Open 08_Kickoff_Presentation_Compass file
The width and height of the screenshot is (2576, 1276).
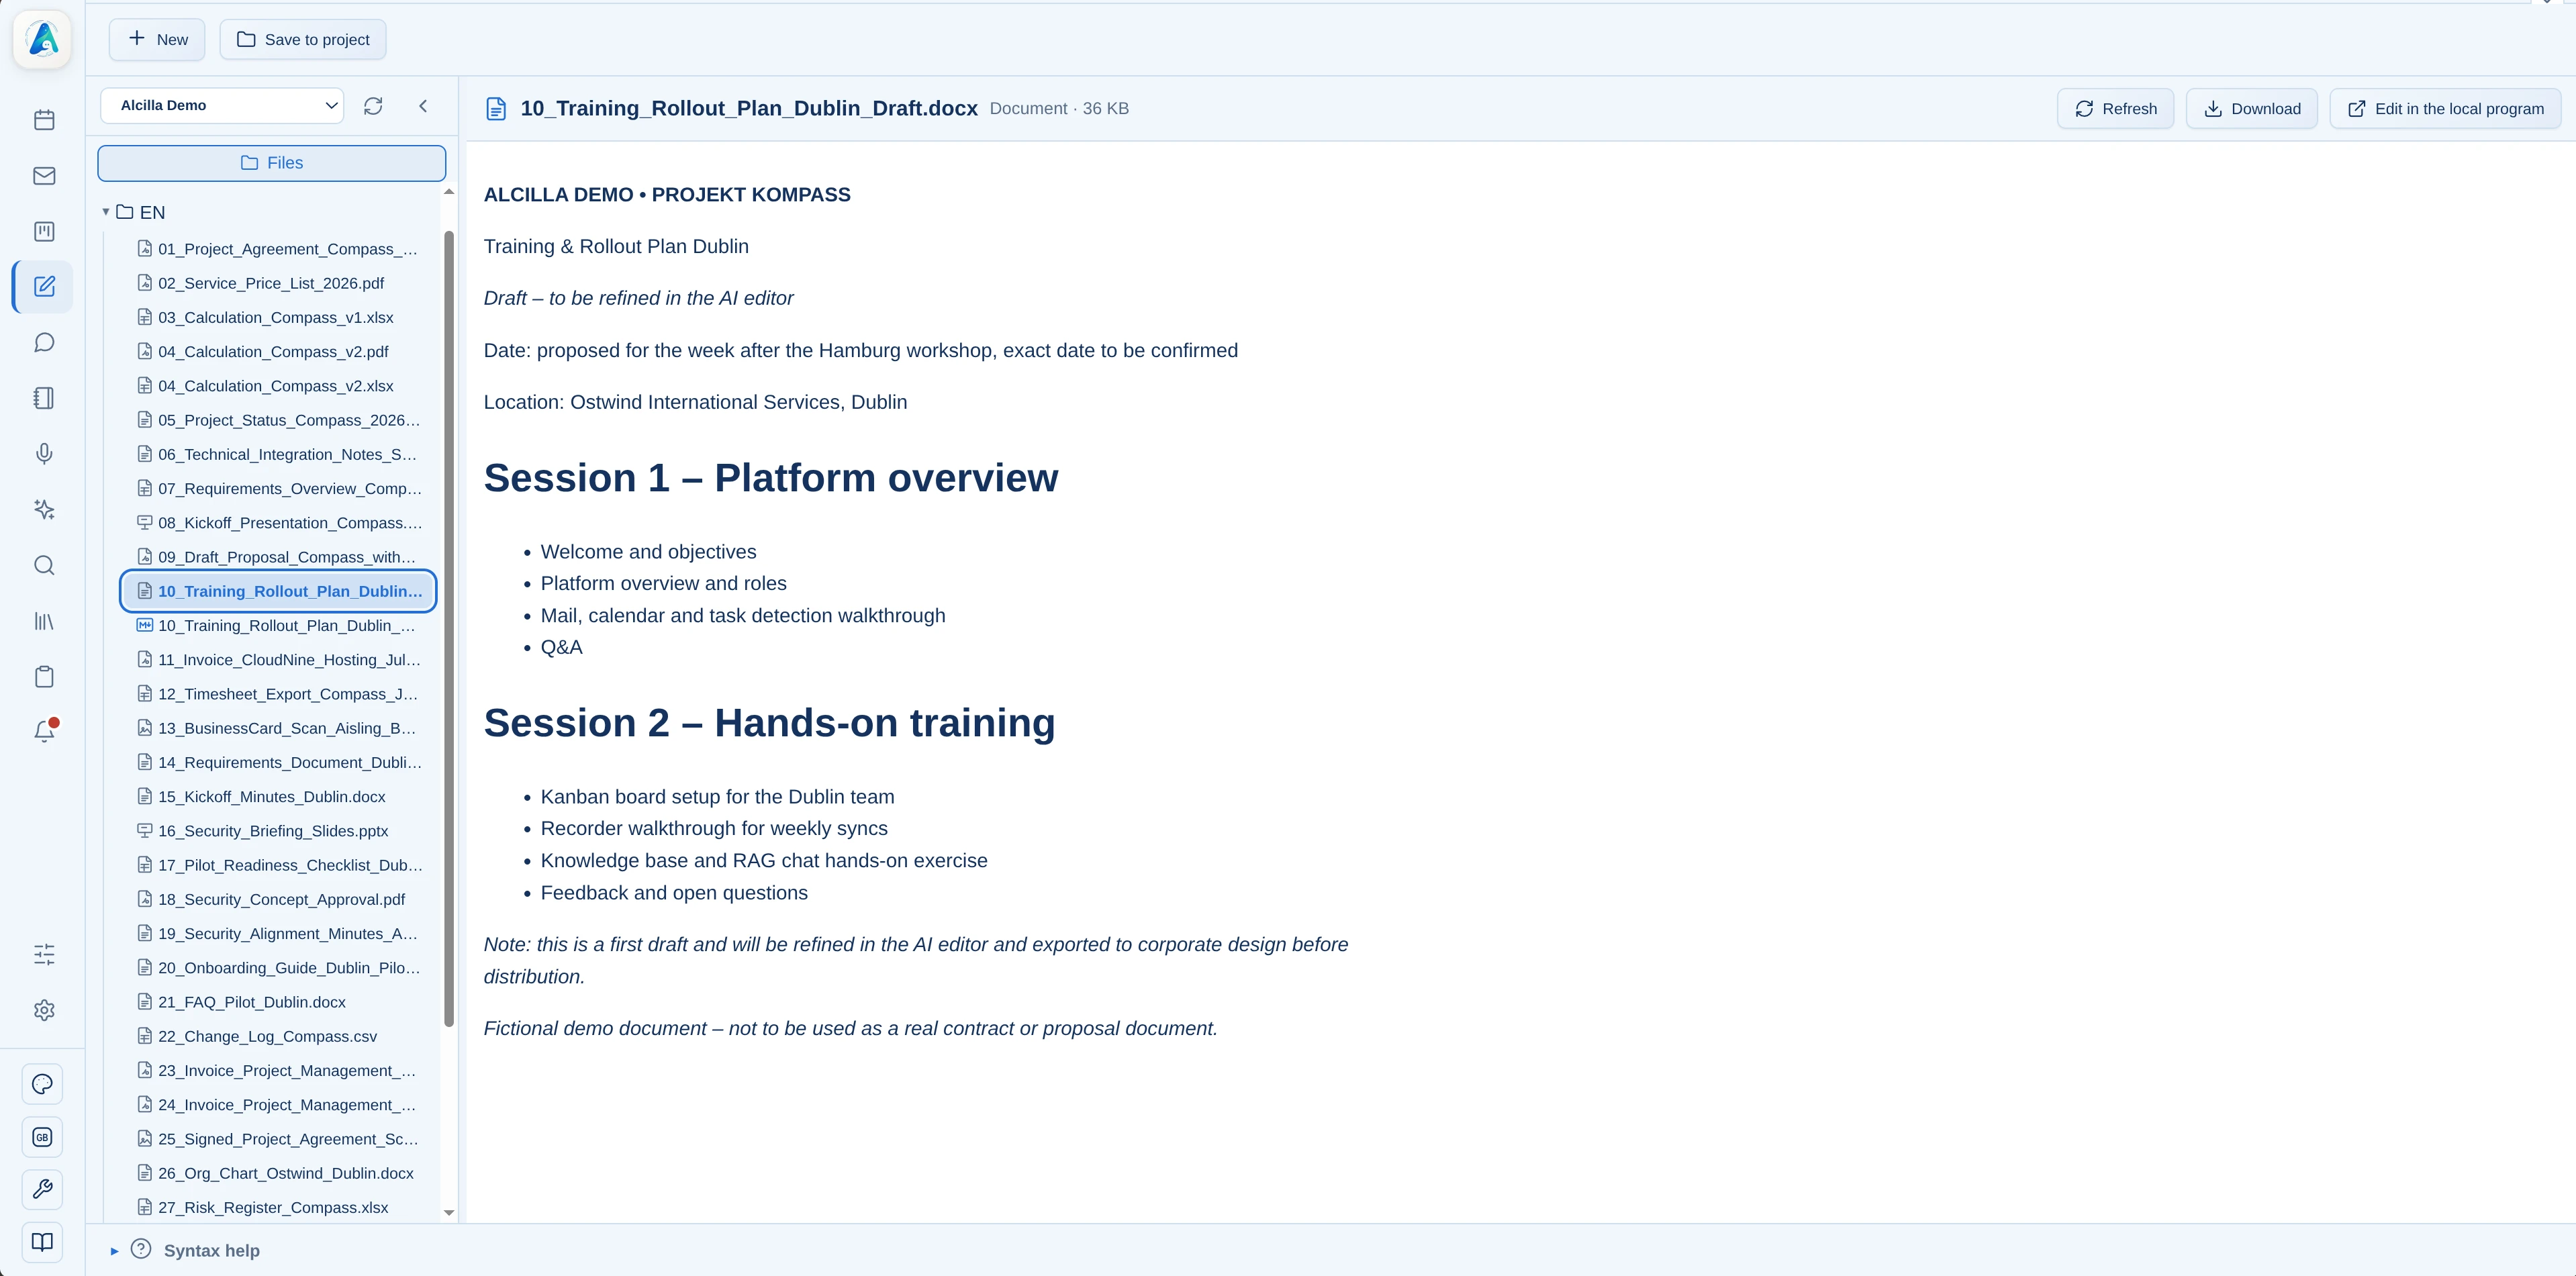click(x=278, y=523)
